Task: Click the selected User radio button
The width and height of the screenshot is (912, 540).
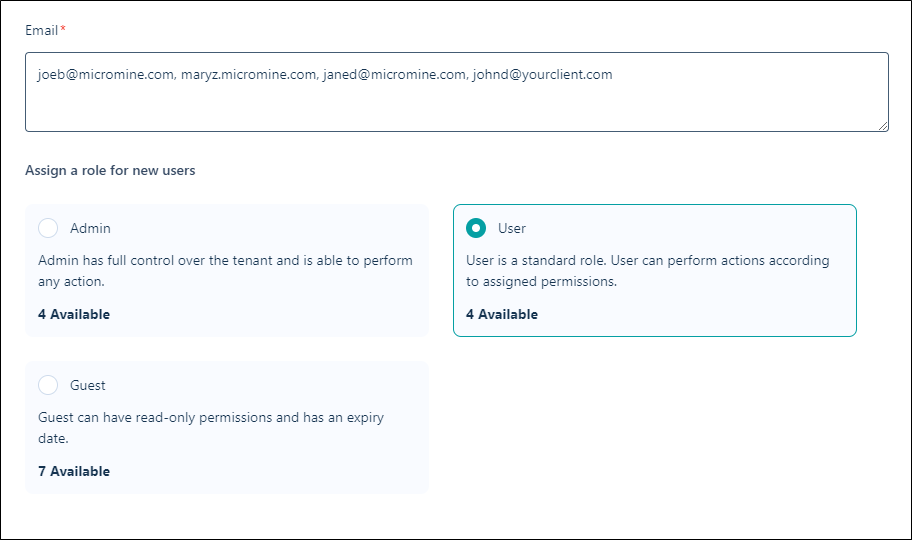Action: pyautogui.click(x=476, y=228)
